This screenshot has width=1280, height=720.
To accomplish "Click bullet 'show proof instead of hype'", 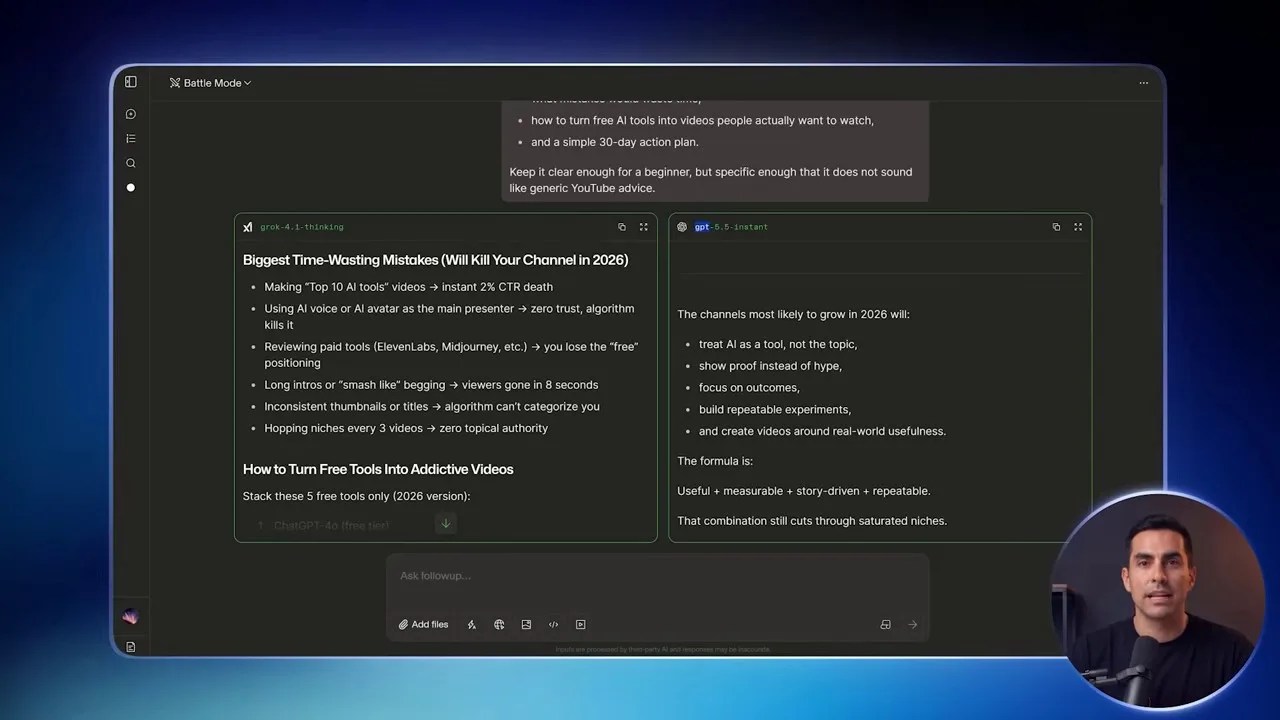I will [770, 366].
